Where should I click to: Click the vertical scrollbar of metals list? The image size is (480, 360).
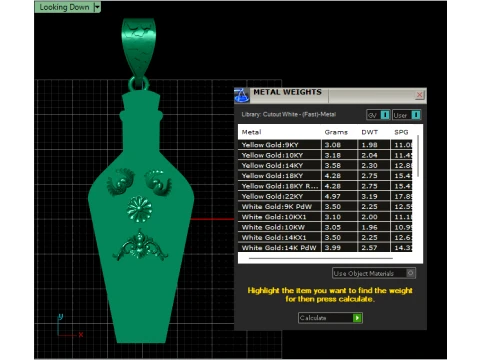[418, 156]
